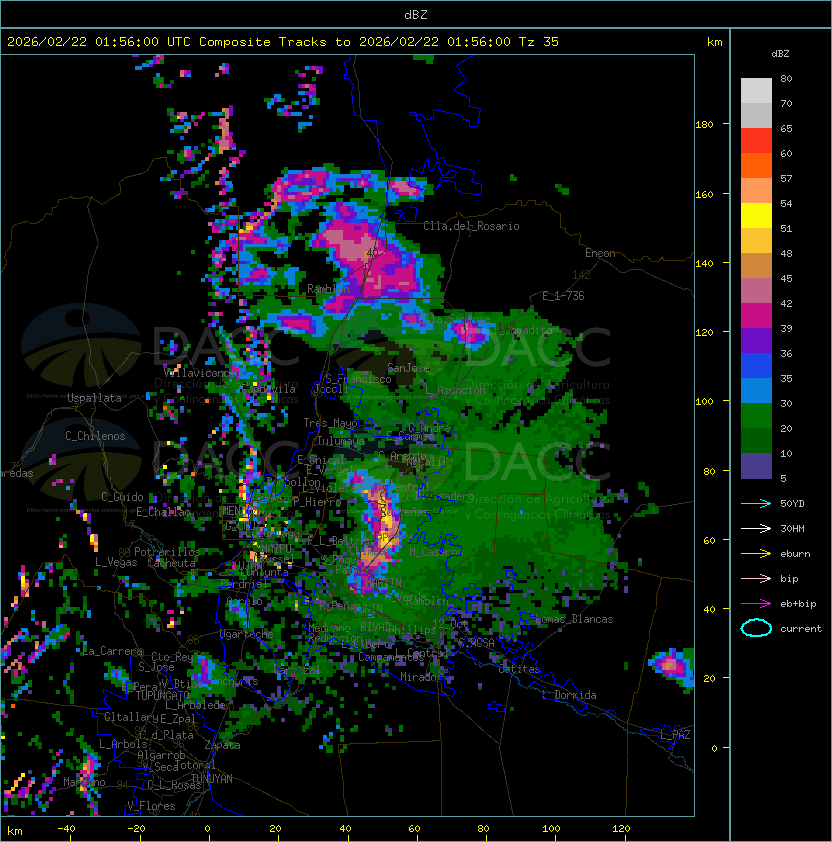Image resolution: width=832 pixels, height=842 pixels.
Task: Click the 'current' legend label
Action: coord(801,629)
